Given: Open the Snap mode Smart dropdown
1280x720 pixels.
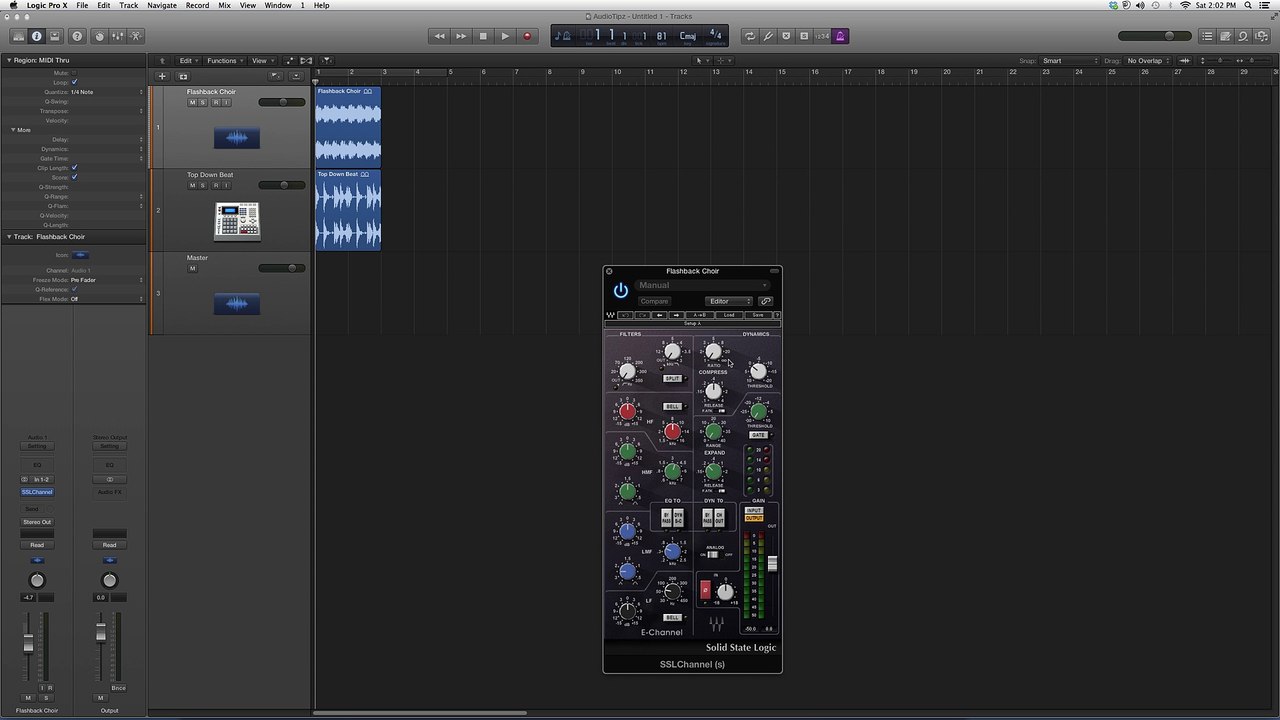Looking at the screenshot, I should coord(1070,61).
